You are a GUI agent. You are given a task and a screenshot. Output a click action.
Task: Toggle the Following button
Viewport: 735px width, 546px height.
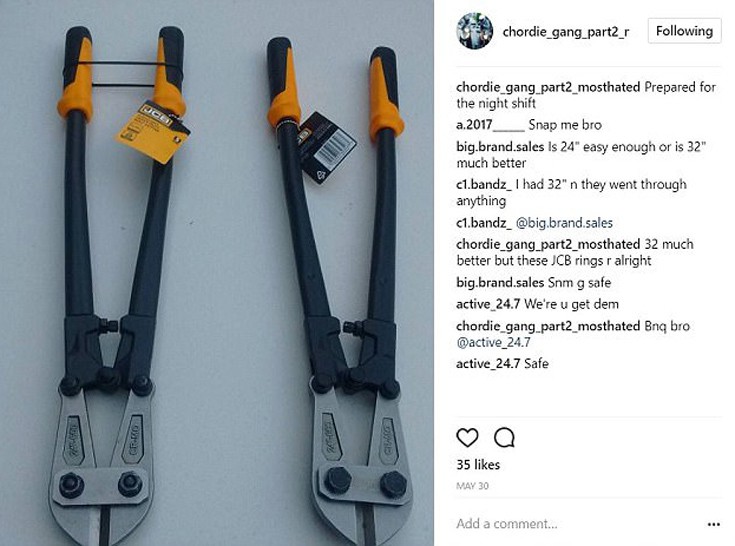pyautogui.click(x=684, y=31)
